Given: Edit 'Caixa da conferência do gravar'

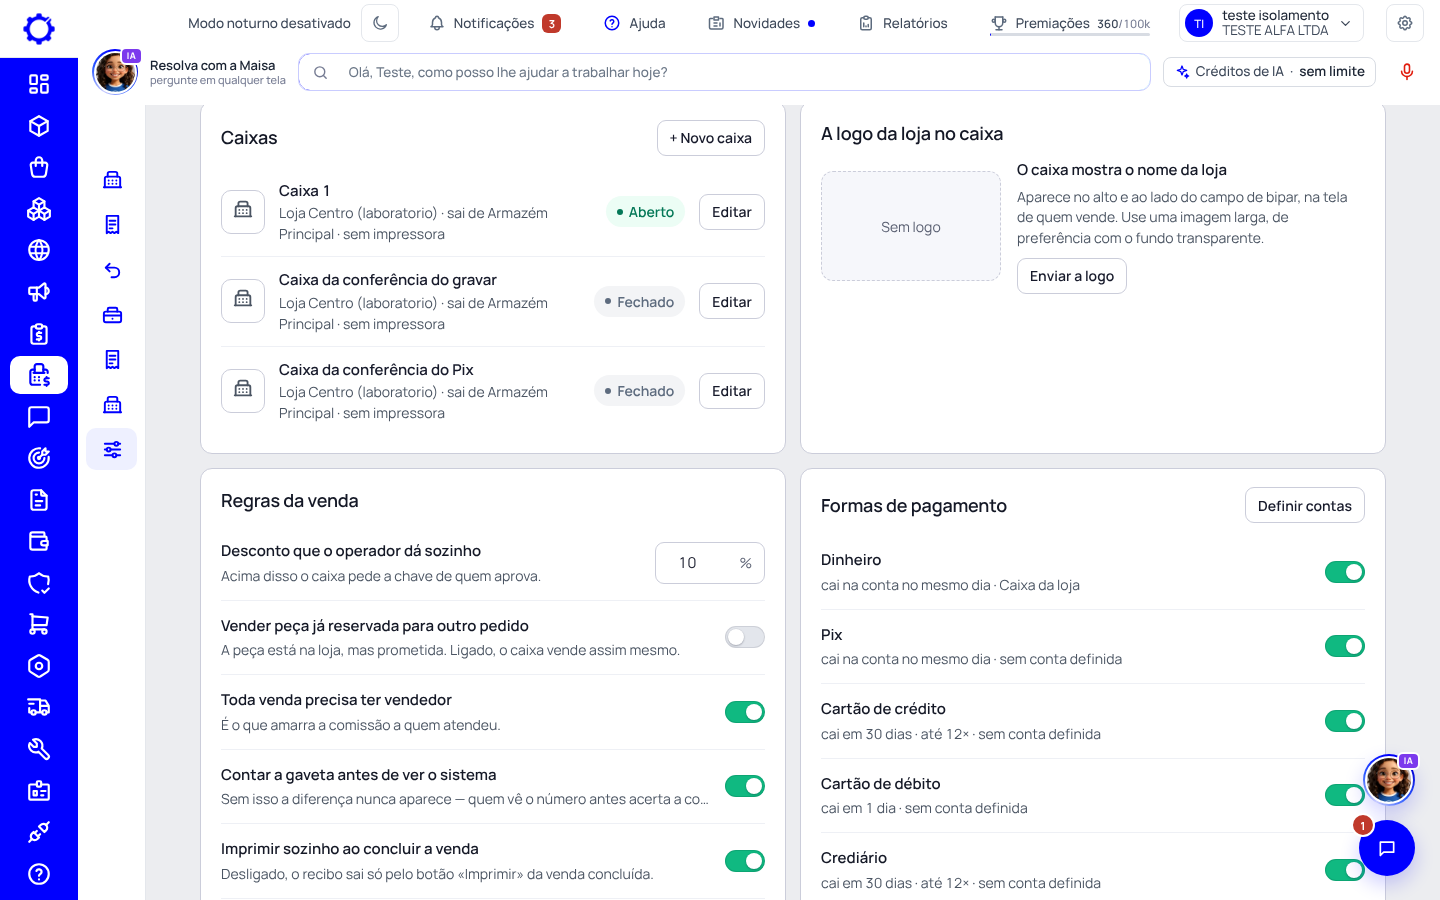Looking at the screenshot, I should point(732,302).
